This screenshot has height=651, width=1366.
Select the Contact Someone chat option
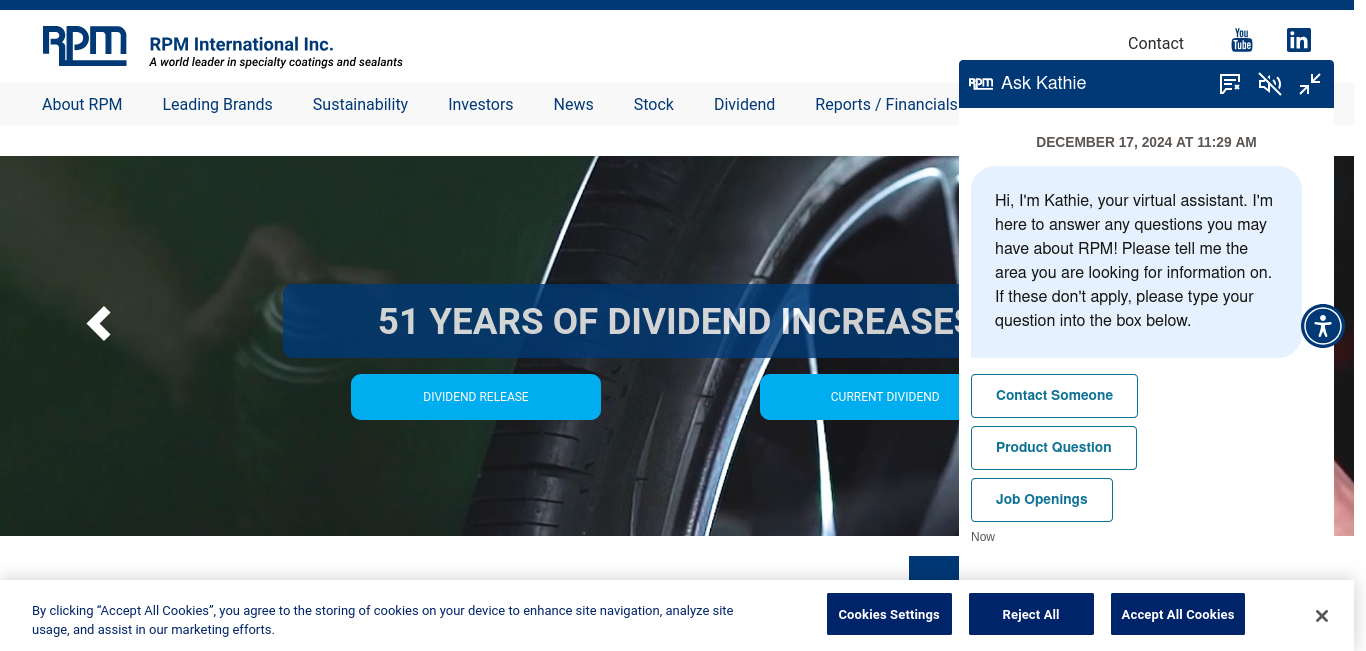tap(1054, 396)
